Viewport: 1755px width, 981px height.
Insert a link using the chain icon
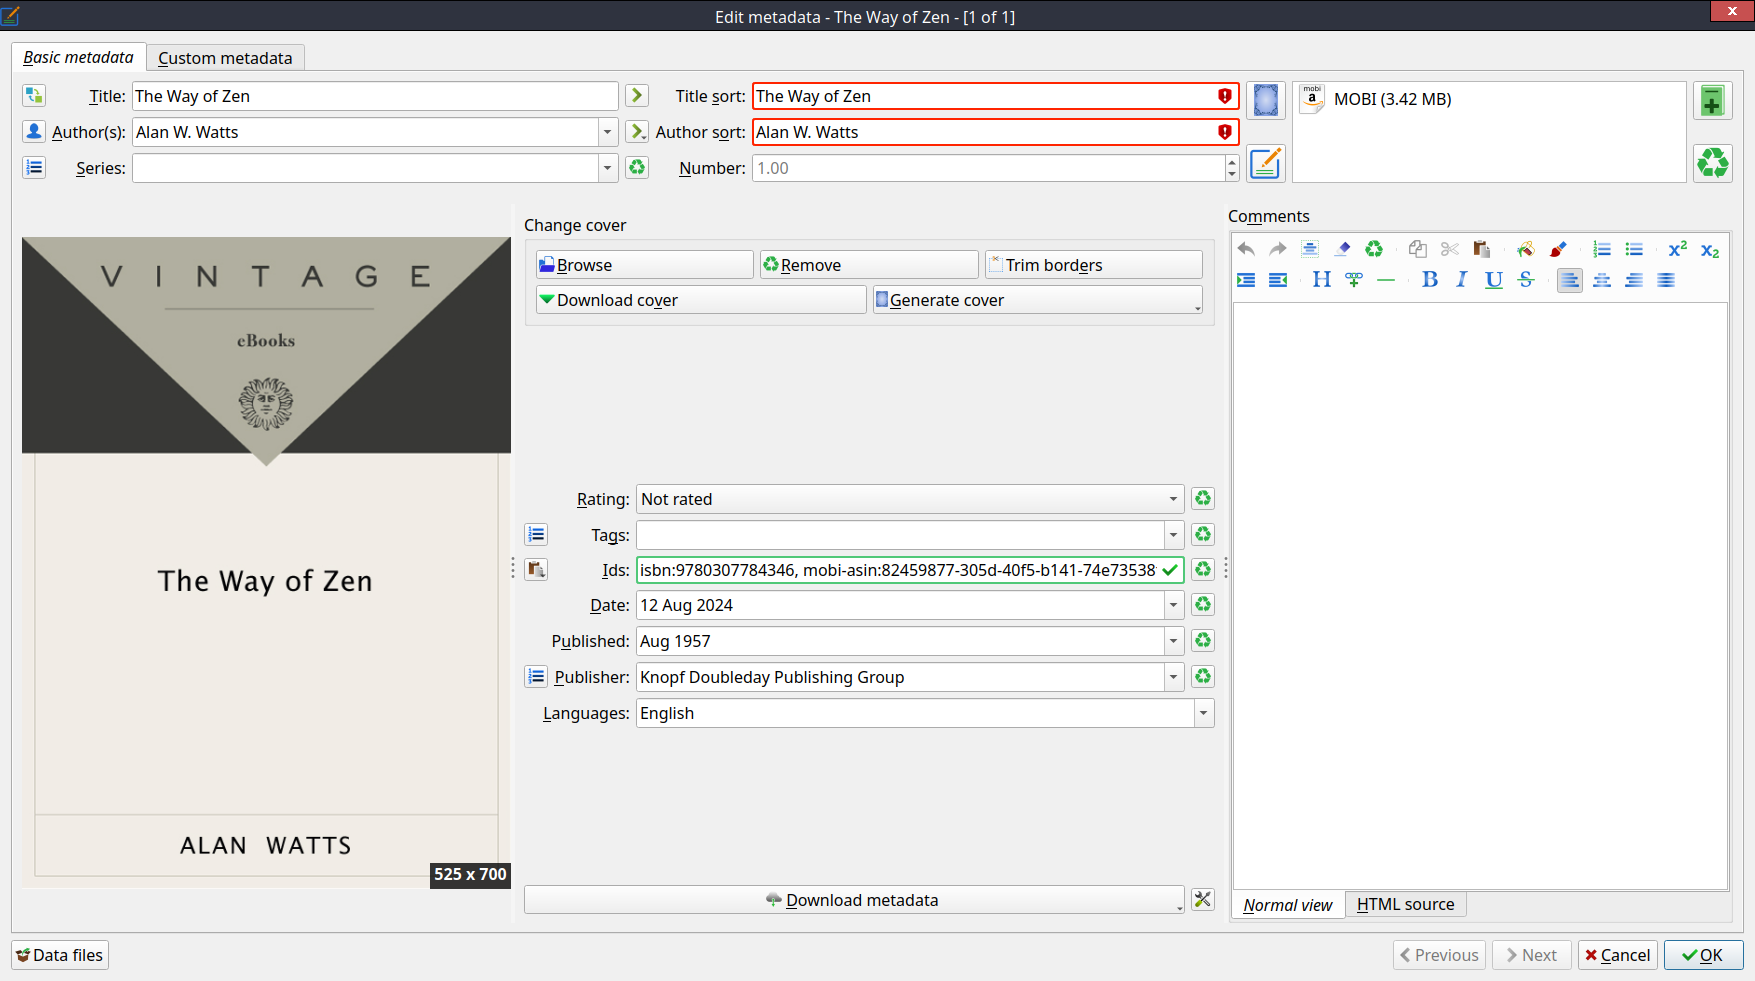coord(1354,280)
